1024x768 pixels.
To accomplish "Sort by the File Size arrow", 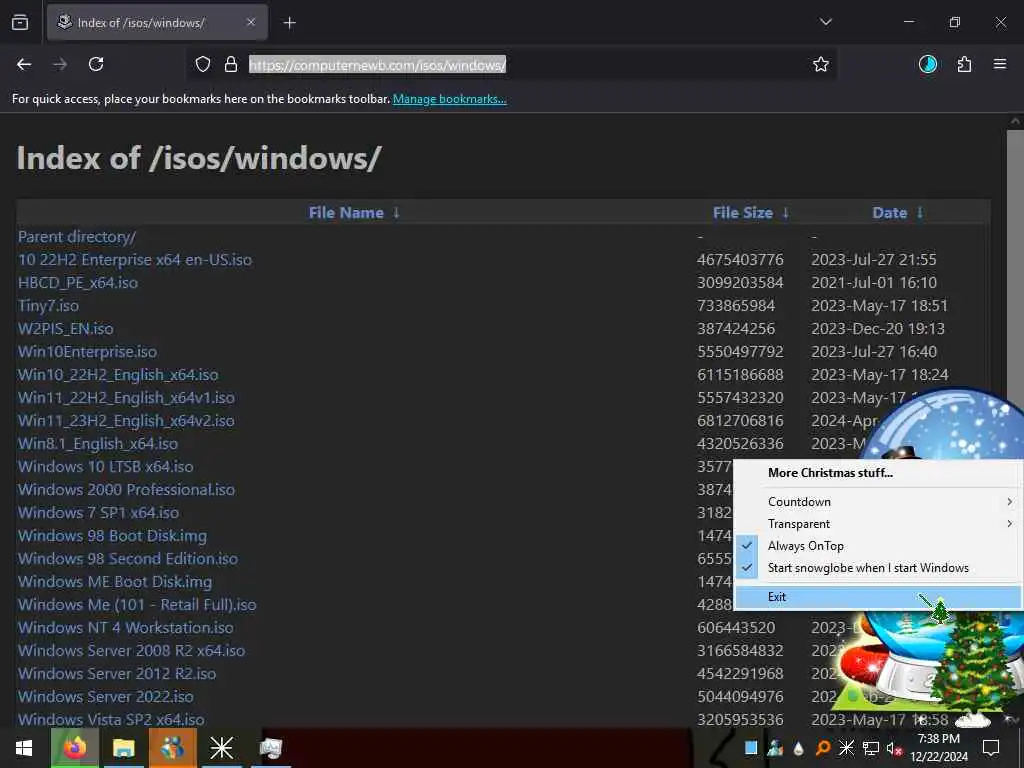I will pos(786,213).
